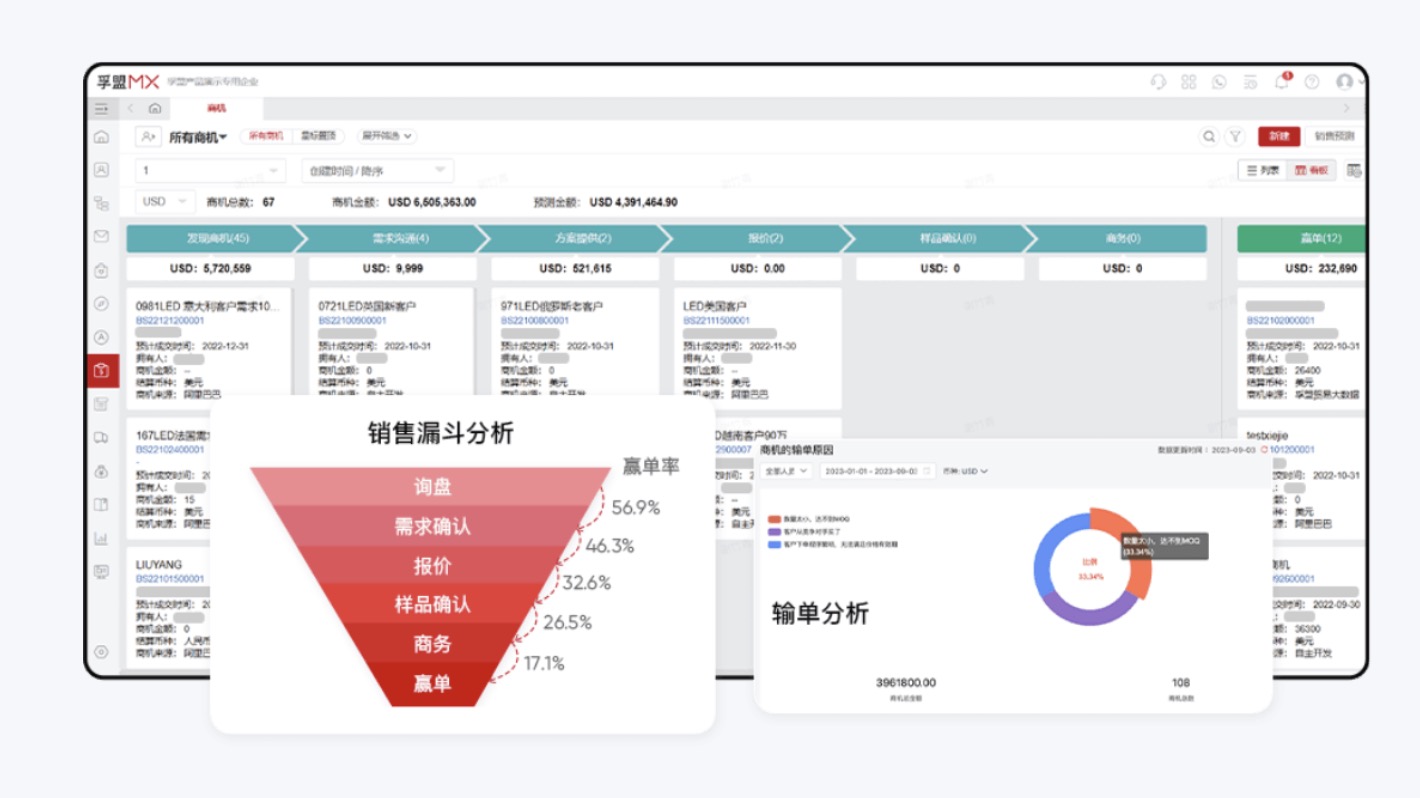Open the notification bell with red badge
Viewport: 1420px width, 798px height.
point(1280,82)
